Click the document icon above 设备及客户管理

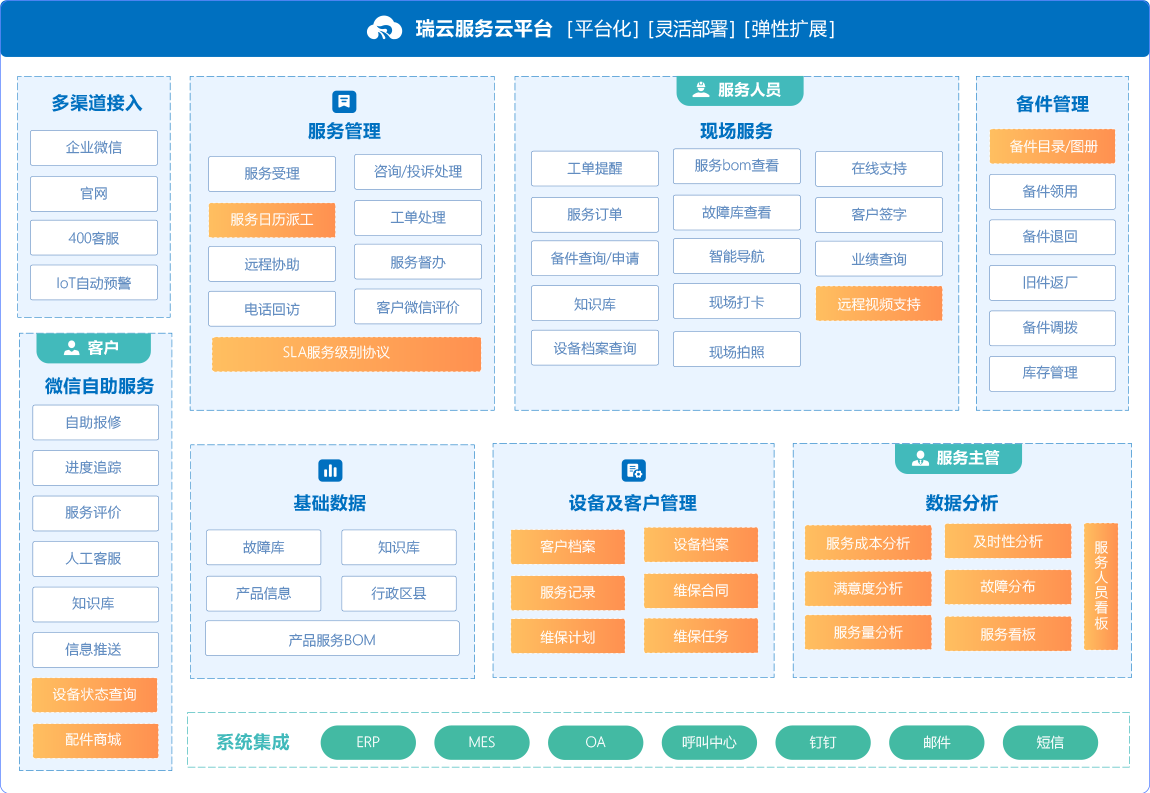(634, 470)
